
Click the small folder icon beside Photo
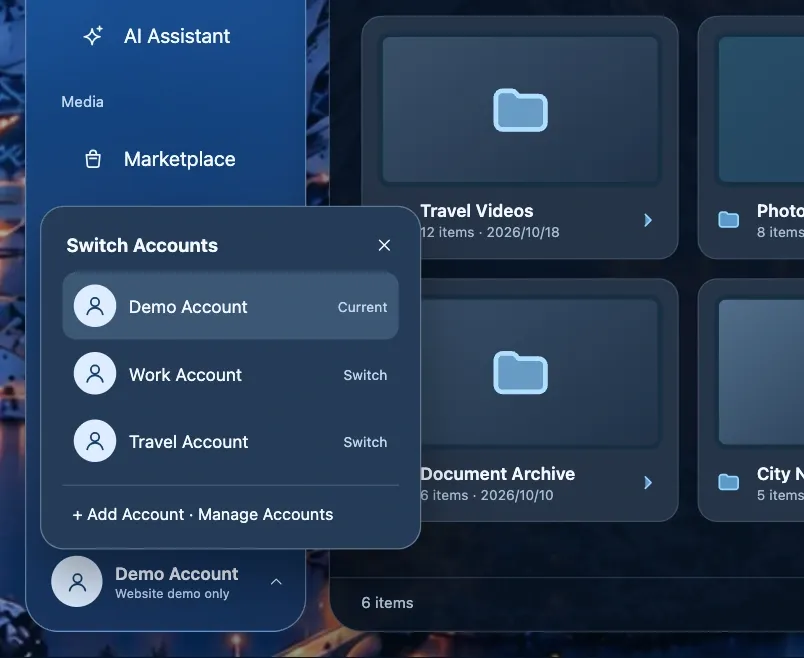click(x=729, y=220)
